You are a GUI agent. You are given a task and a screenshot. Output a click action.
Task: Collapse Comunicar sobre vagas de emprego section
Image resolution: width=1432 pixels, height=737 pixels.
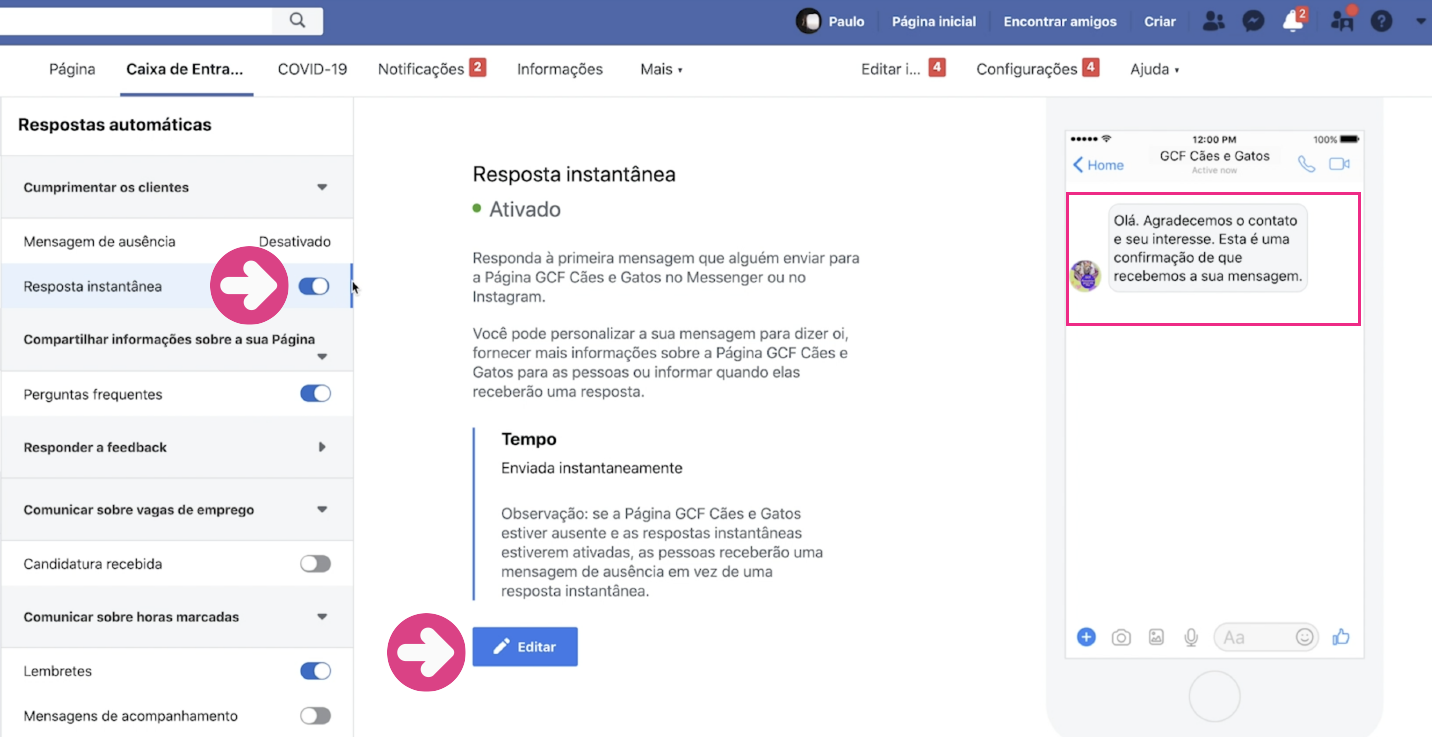322,509
